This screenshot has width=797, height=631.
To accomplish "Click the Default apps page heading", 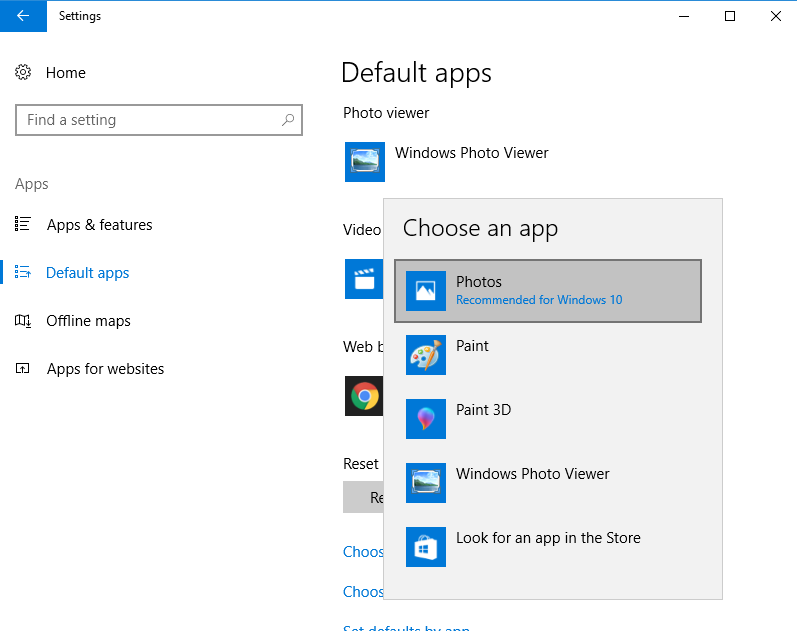I will pos(416,73).
